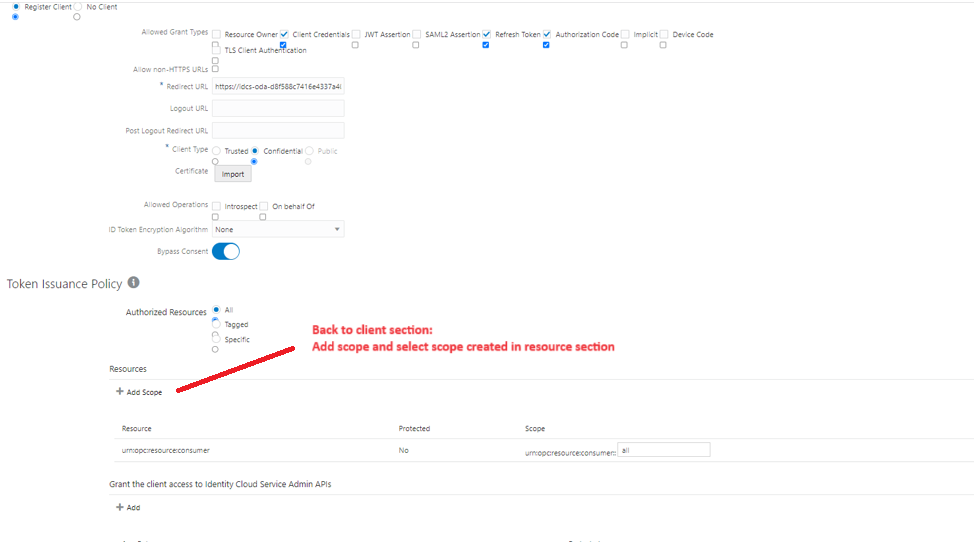Click the Add Scope label
This screenshot has height=542, width=974.
tap(144, 392)
